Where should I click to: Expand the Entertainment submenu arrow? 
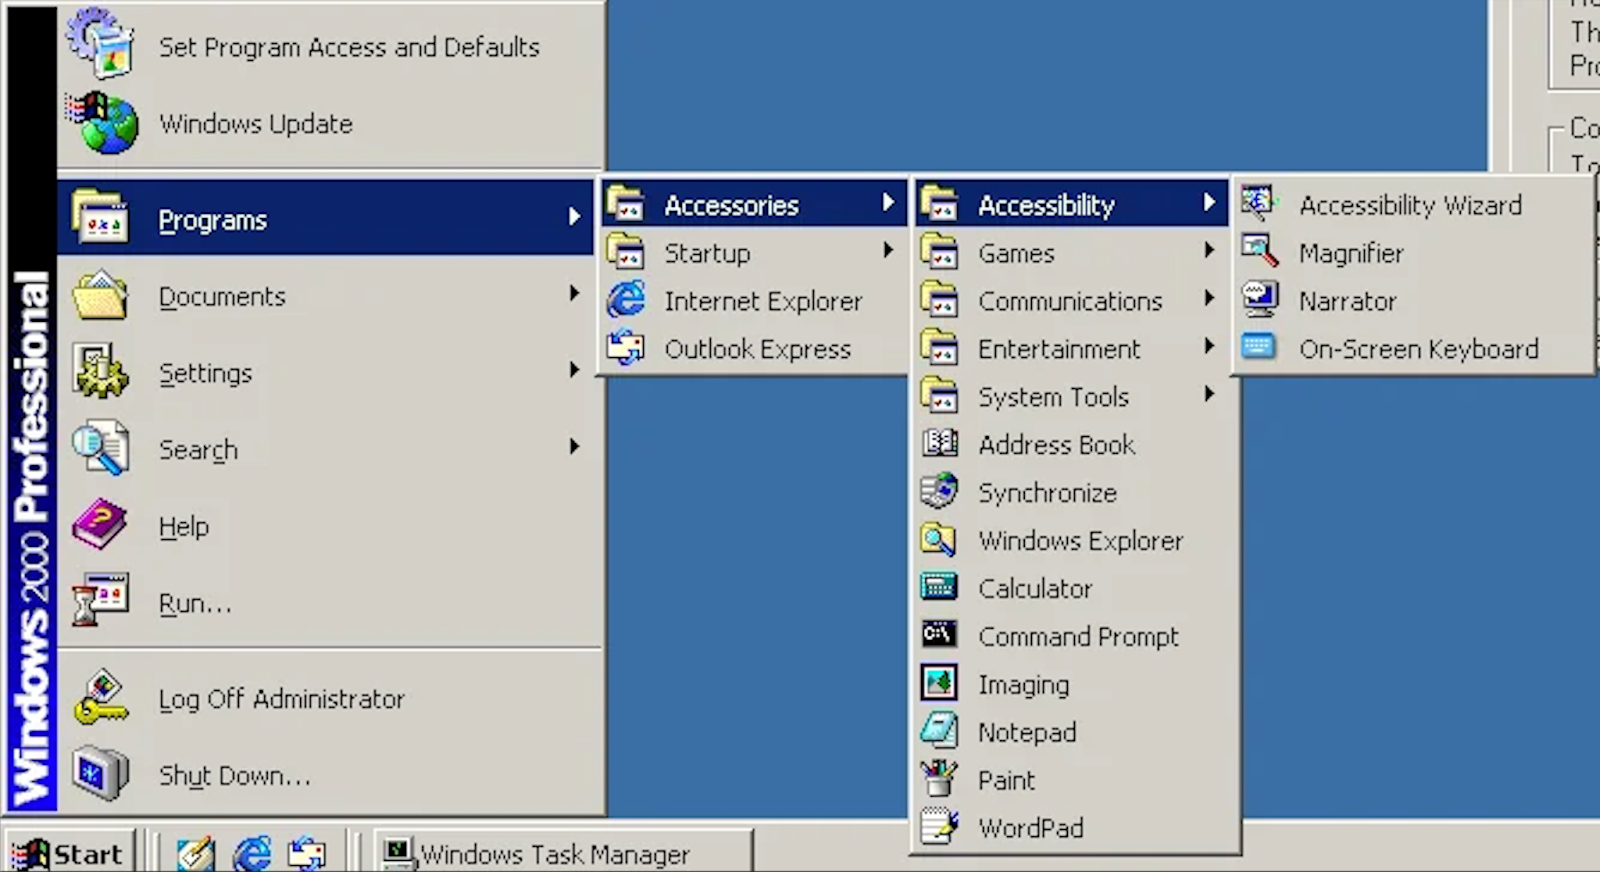coord(1209,346)
